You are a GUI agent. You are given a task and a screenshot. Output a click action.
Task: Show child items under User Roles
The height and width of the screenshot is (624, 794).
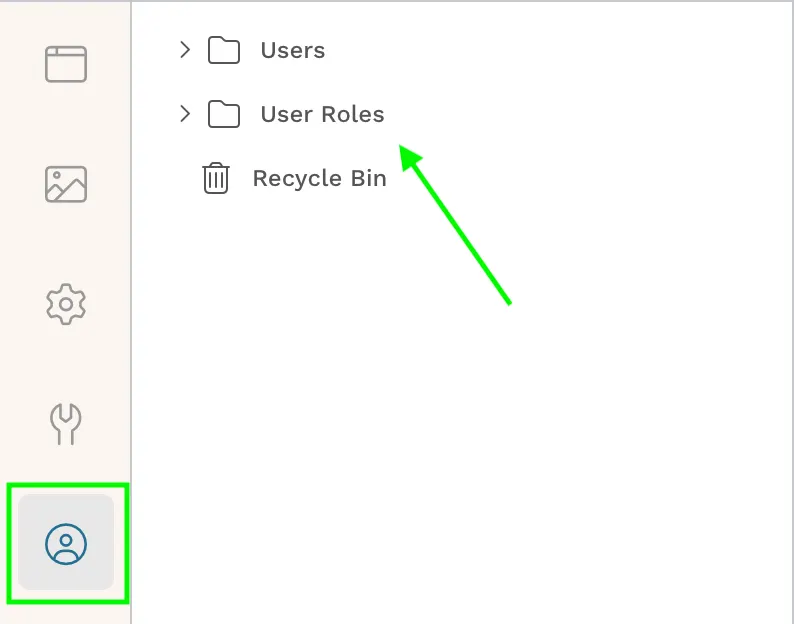coord(184,113)
